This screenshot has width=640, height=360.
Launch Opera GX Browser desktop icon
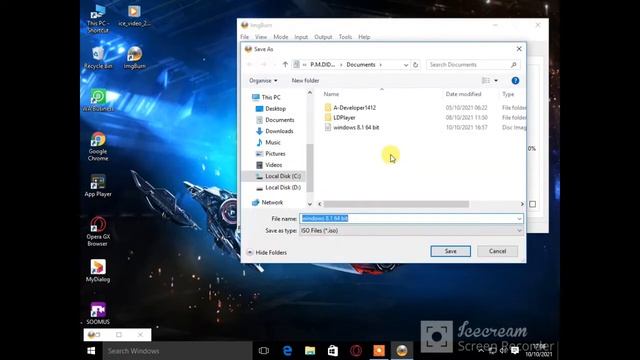click(x=98, y=231)
